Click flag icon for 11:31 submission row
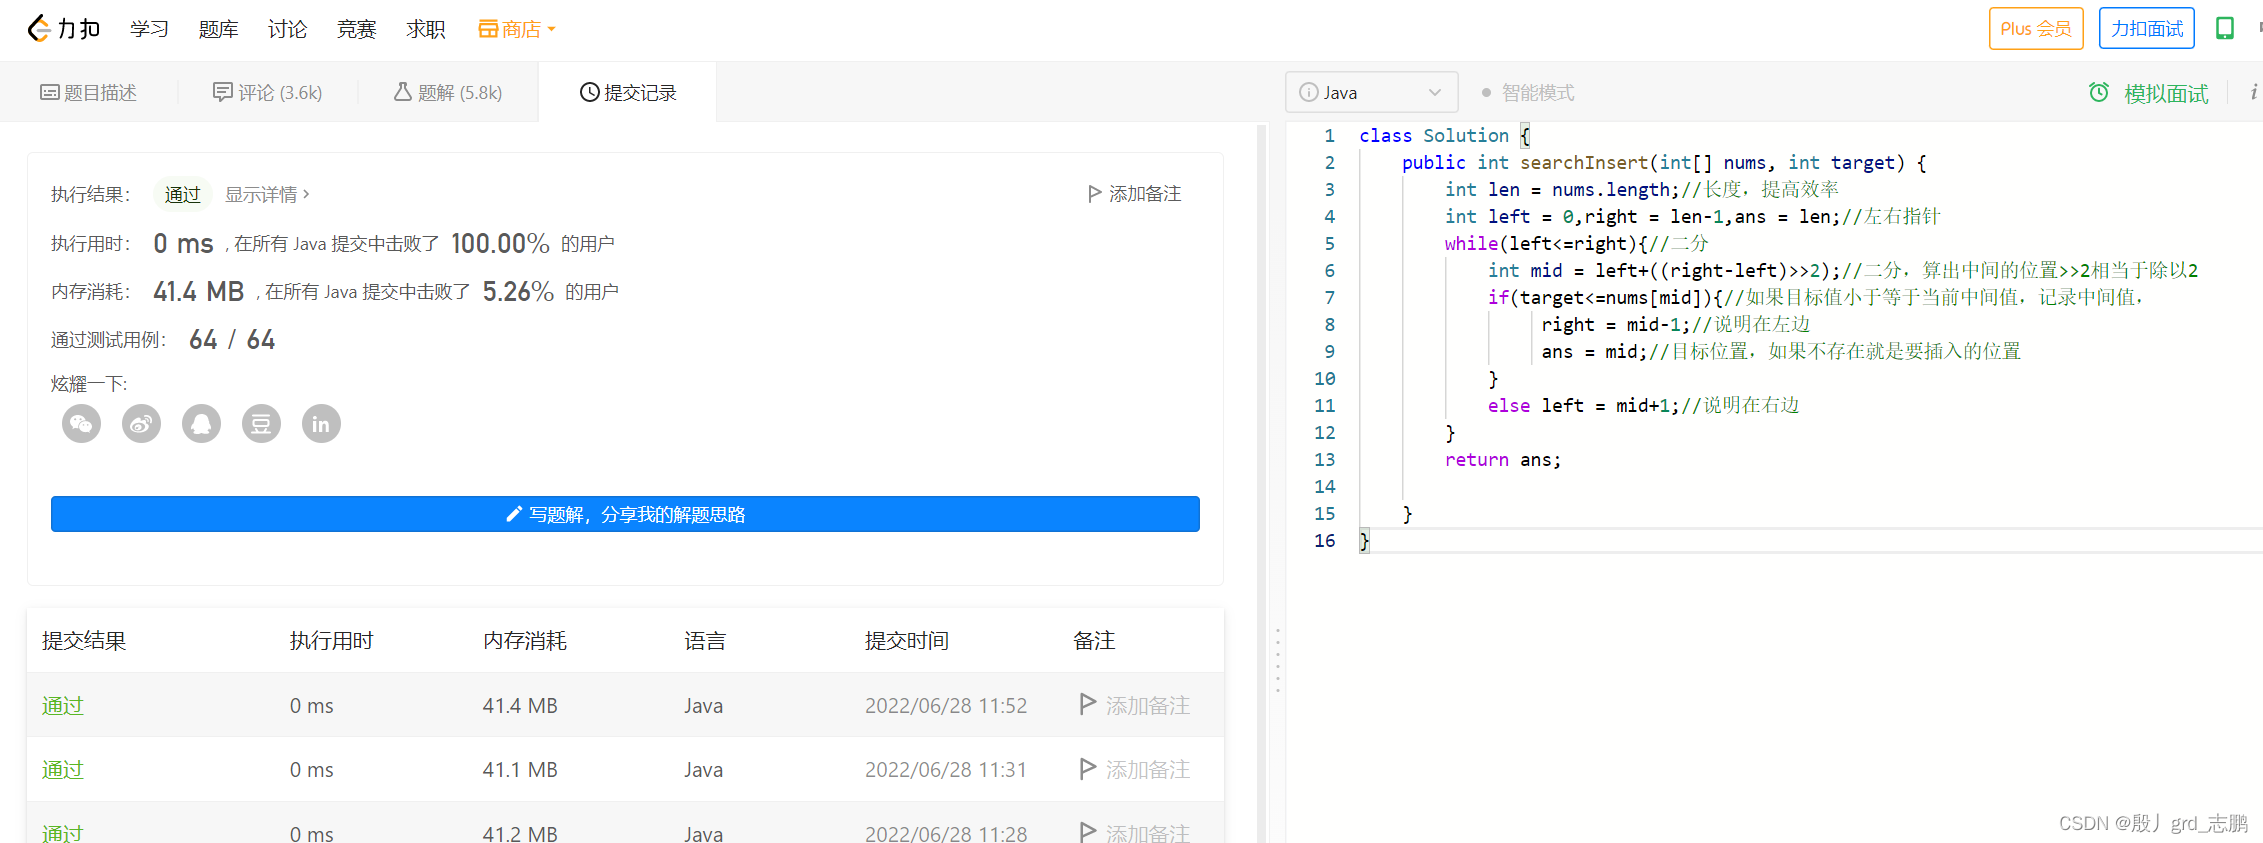 (x=1088, y=768)
